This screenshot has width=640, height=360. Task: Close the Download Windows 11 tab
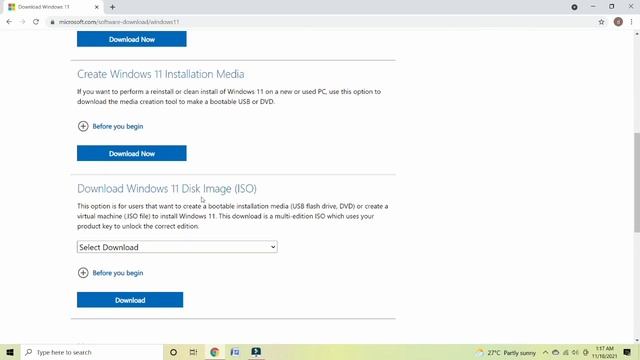[x=97, y=7]
